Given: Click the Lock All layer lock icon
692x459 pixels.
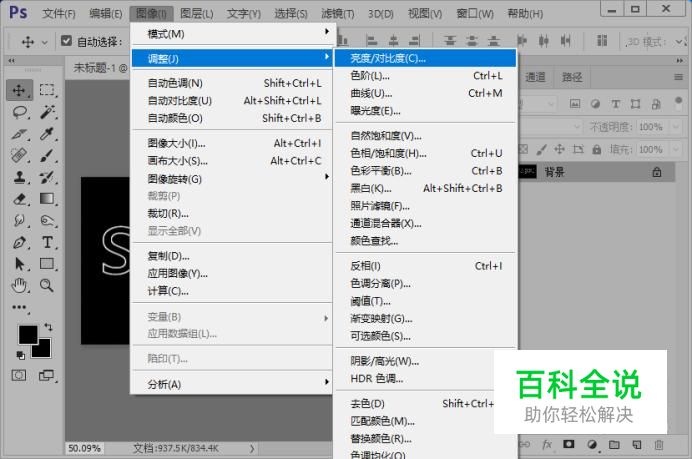Looking at the screenshot, I should pyautogui.click(x=596, y=150).
